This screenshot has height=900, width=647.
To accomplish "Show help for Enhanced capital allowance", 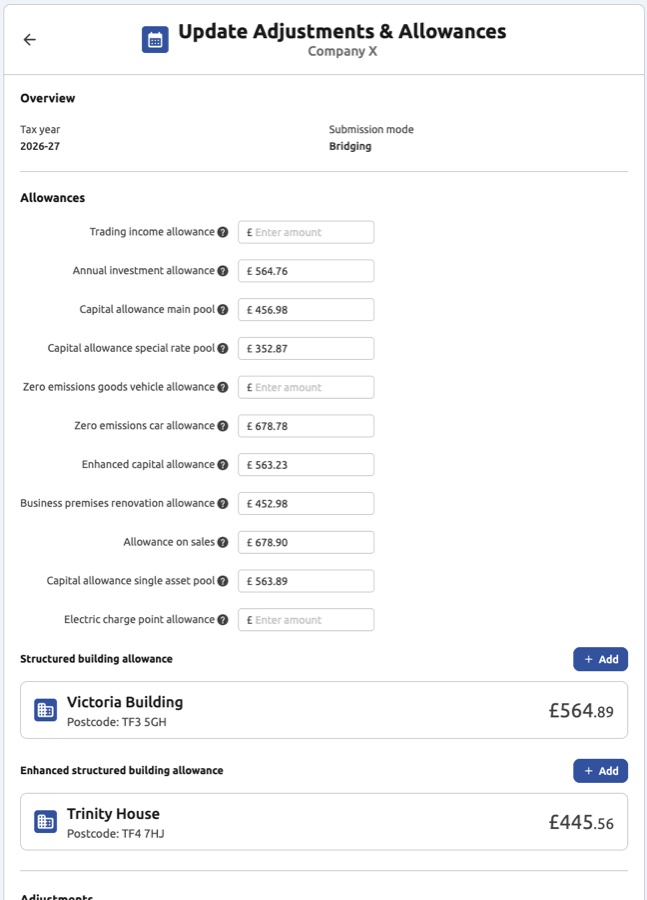I will coord(222,465).
